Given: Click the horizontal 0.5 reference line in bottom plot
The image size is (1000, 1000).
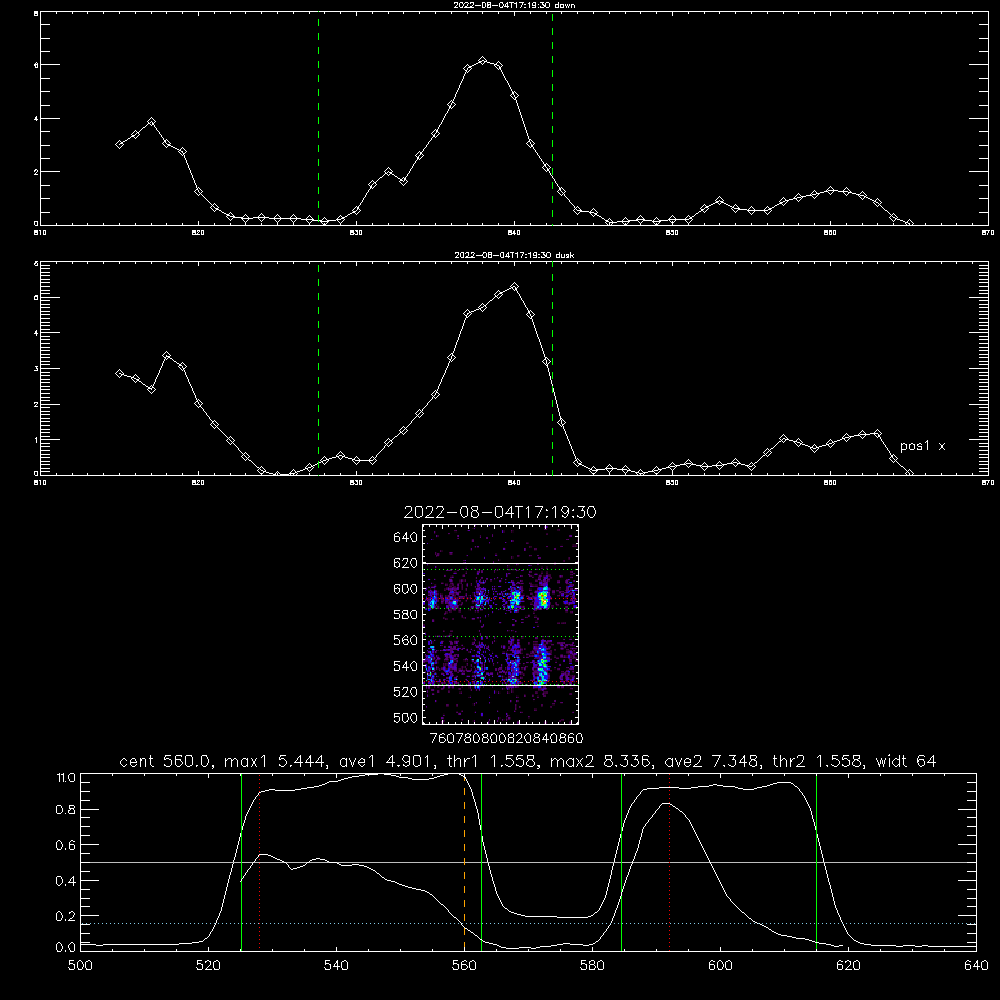Looking at the screenshot, I should (x=528, y=862).
